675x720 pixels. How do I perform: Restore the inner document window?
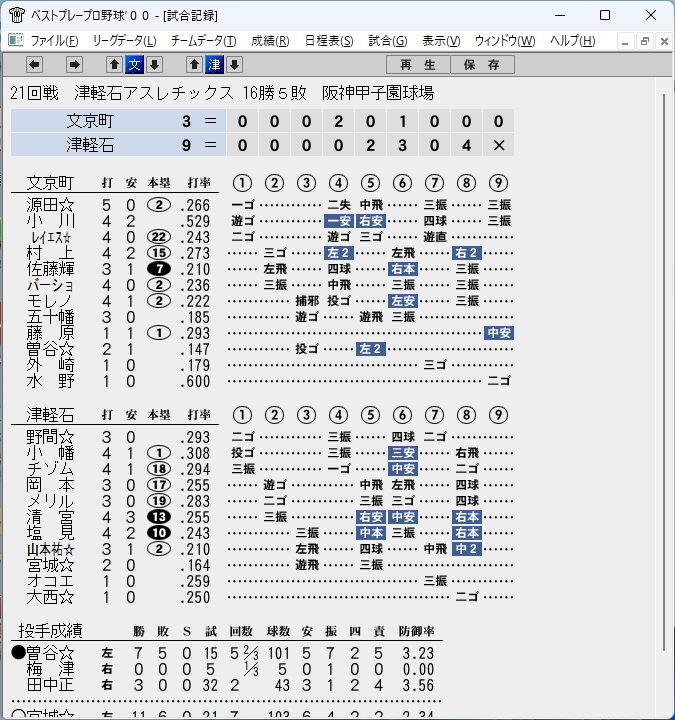(x=644, y=41)
